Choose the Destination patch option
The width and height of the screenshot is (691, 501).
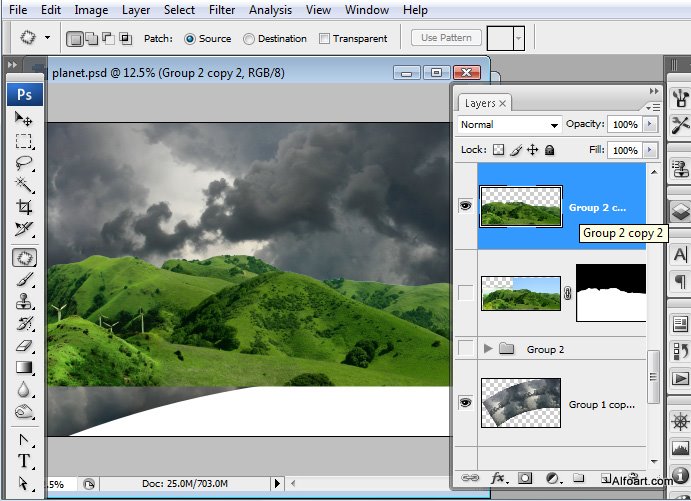pyautogui.click(x=249, y=39)
